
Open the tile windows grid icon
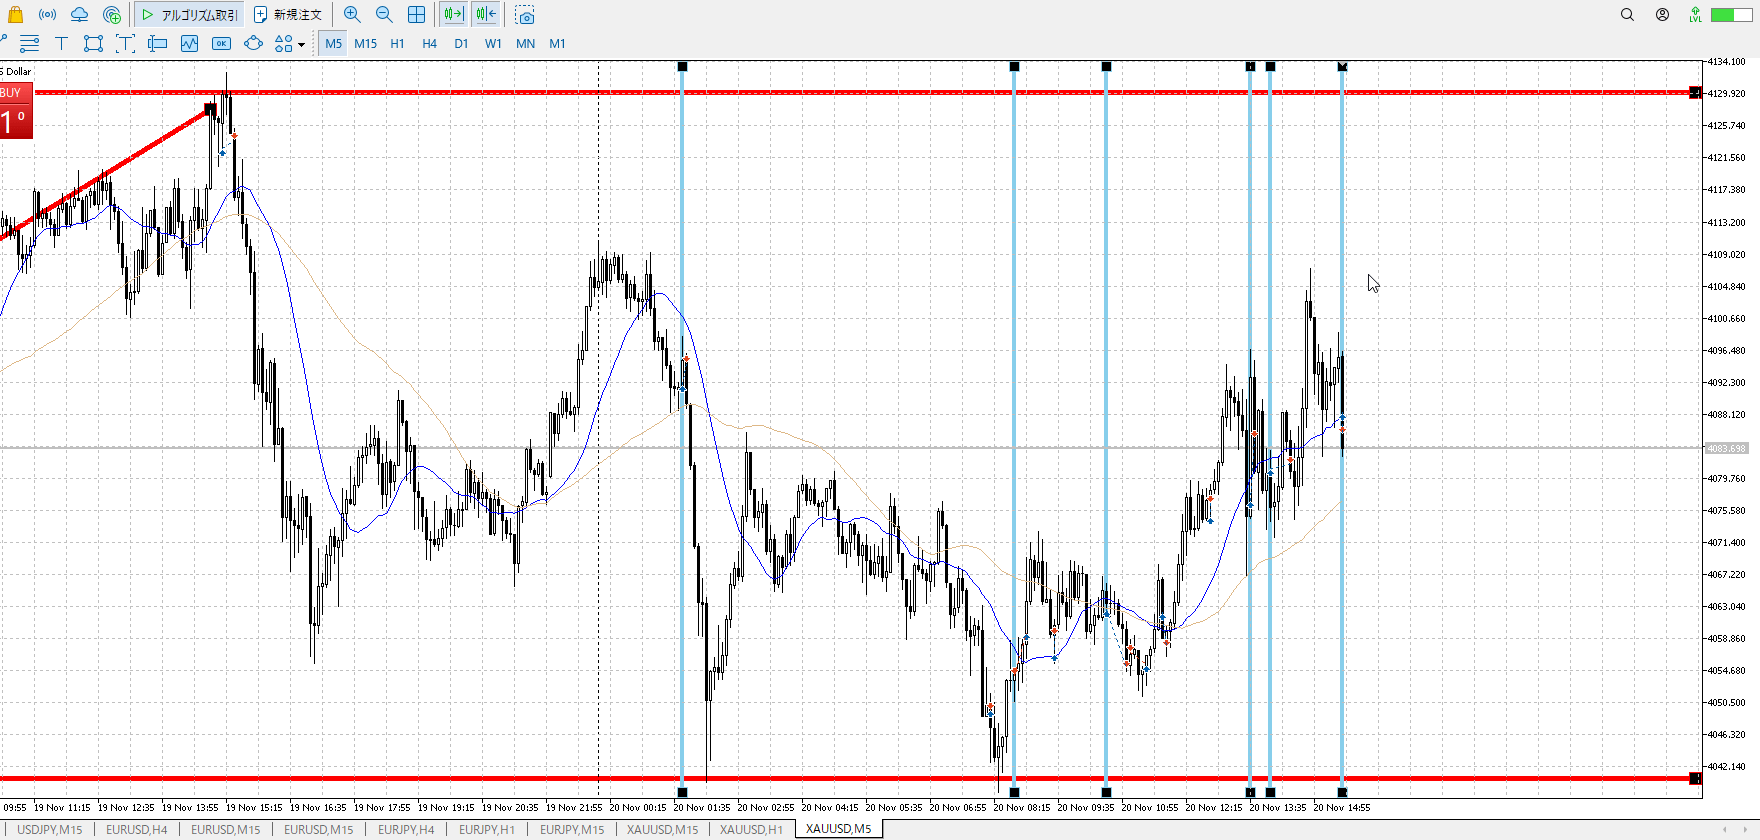pos(416,14)
